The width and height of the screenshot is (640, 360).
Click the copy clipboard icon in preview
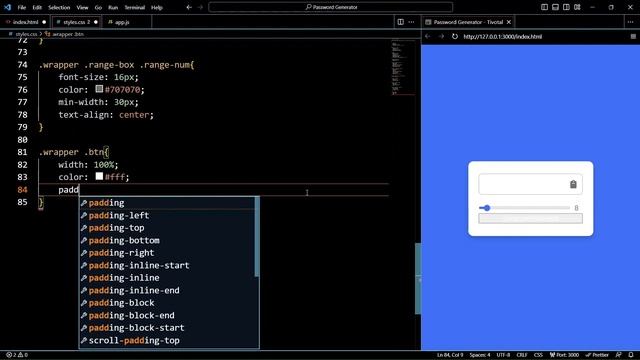573,184
